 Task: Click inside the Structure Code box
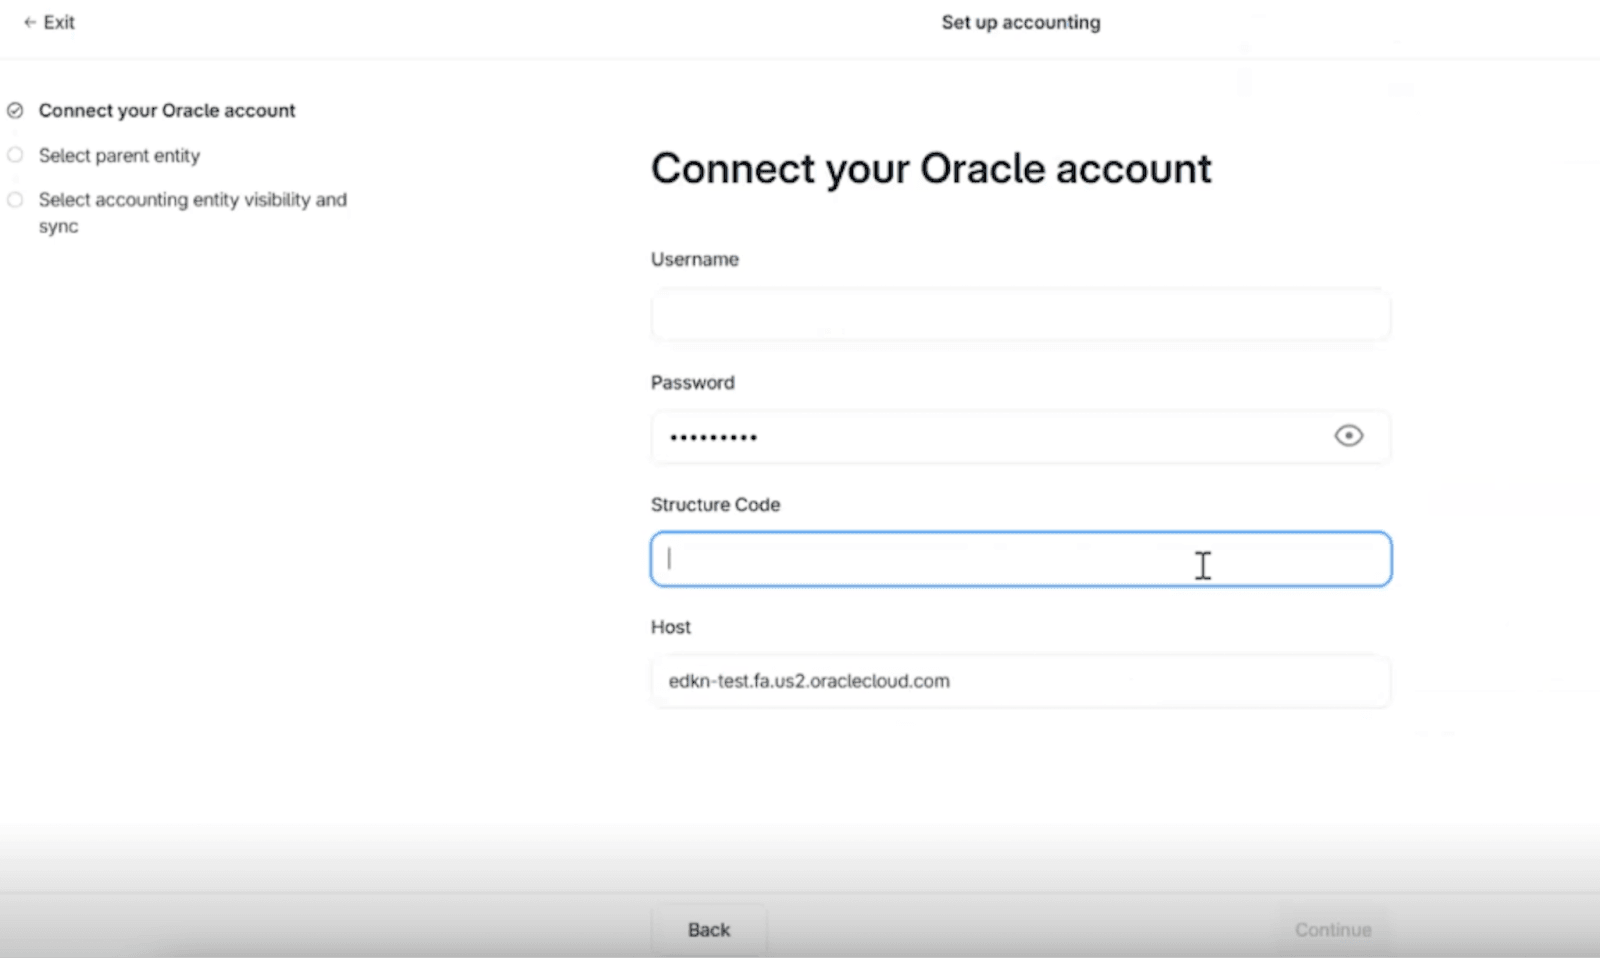(x=1020, y=559)
